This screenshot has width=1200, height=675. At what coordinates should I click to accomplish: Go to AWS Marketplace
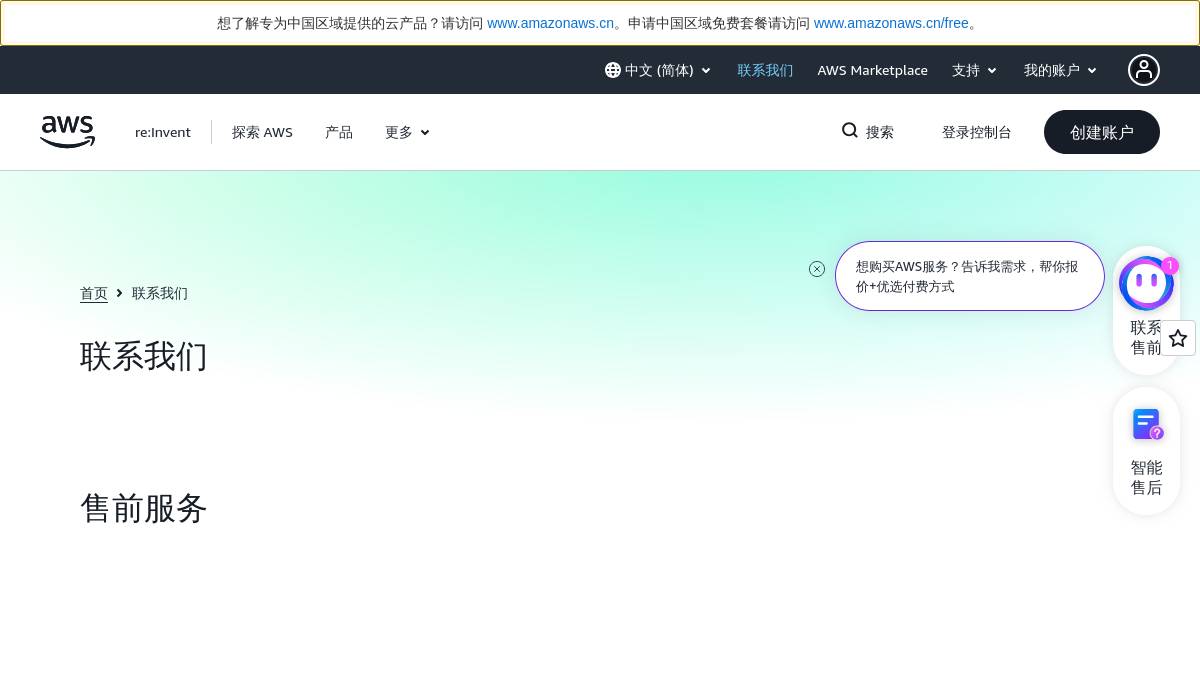[x=873, y=70]
